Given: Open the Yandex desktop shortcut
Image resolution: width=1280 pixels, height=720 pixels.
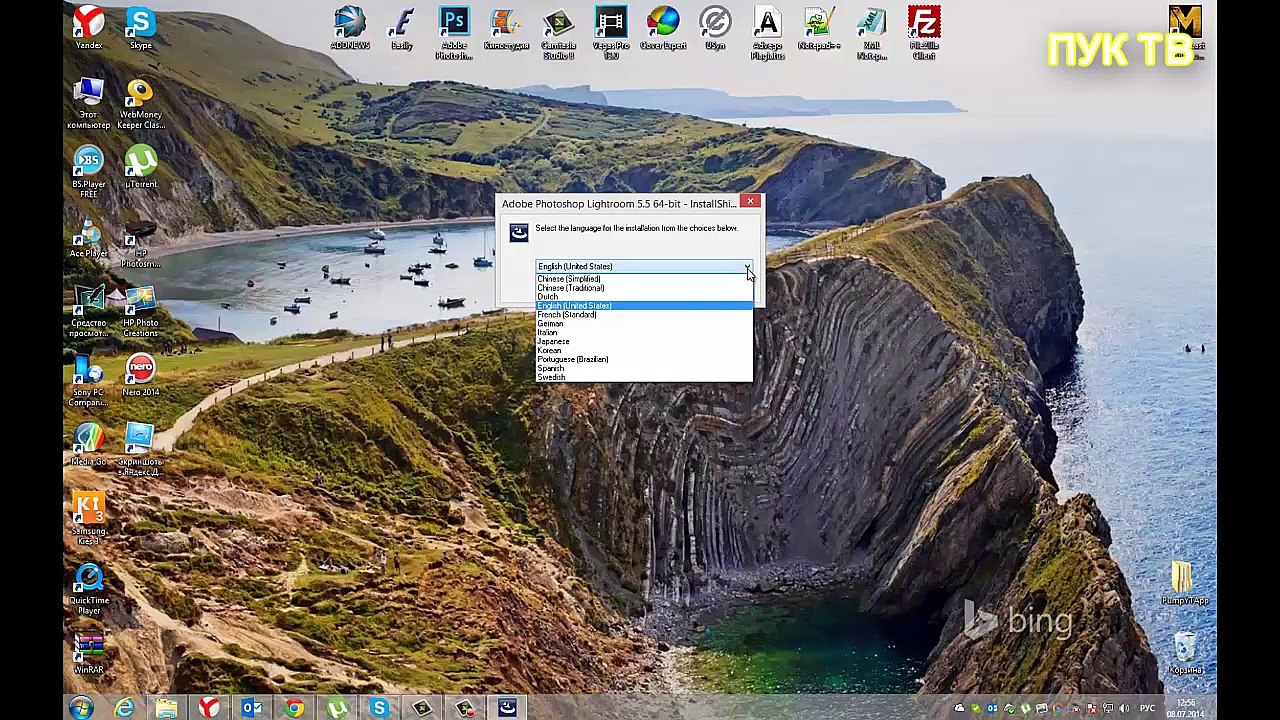Looking at the screenshot, I should tap(89, 28).
